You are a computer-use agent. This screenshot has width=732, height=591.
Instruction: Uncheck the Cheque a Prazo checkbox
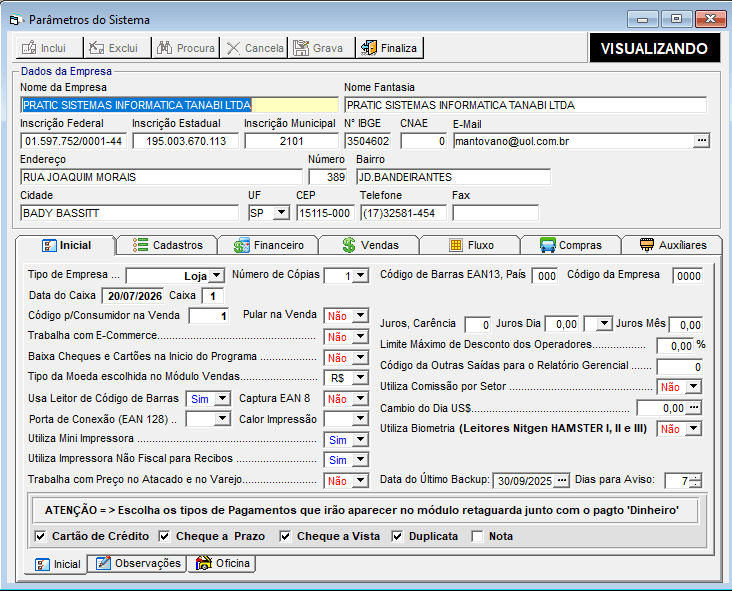(164, 536)
